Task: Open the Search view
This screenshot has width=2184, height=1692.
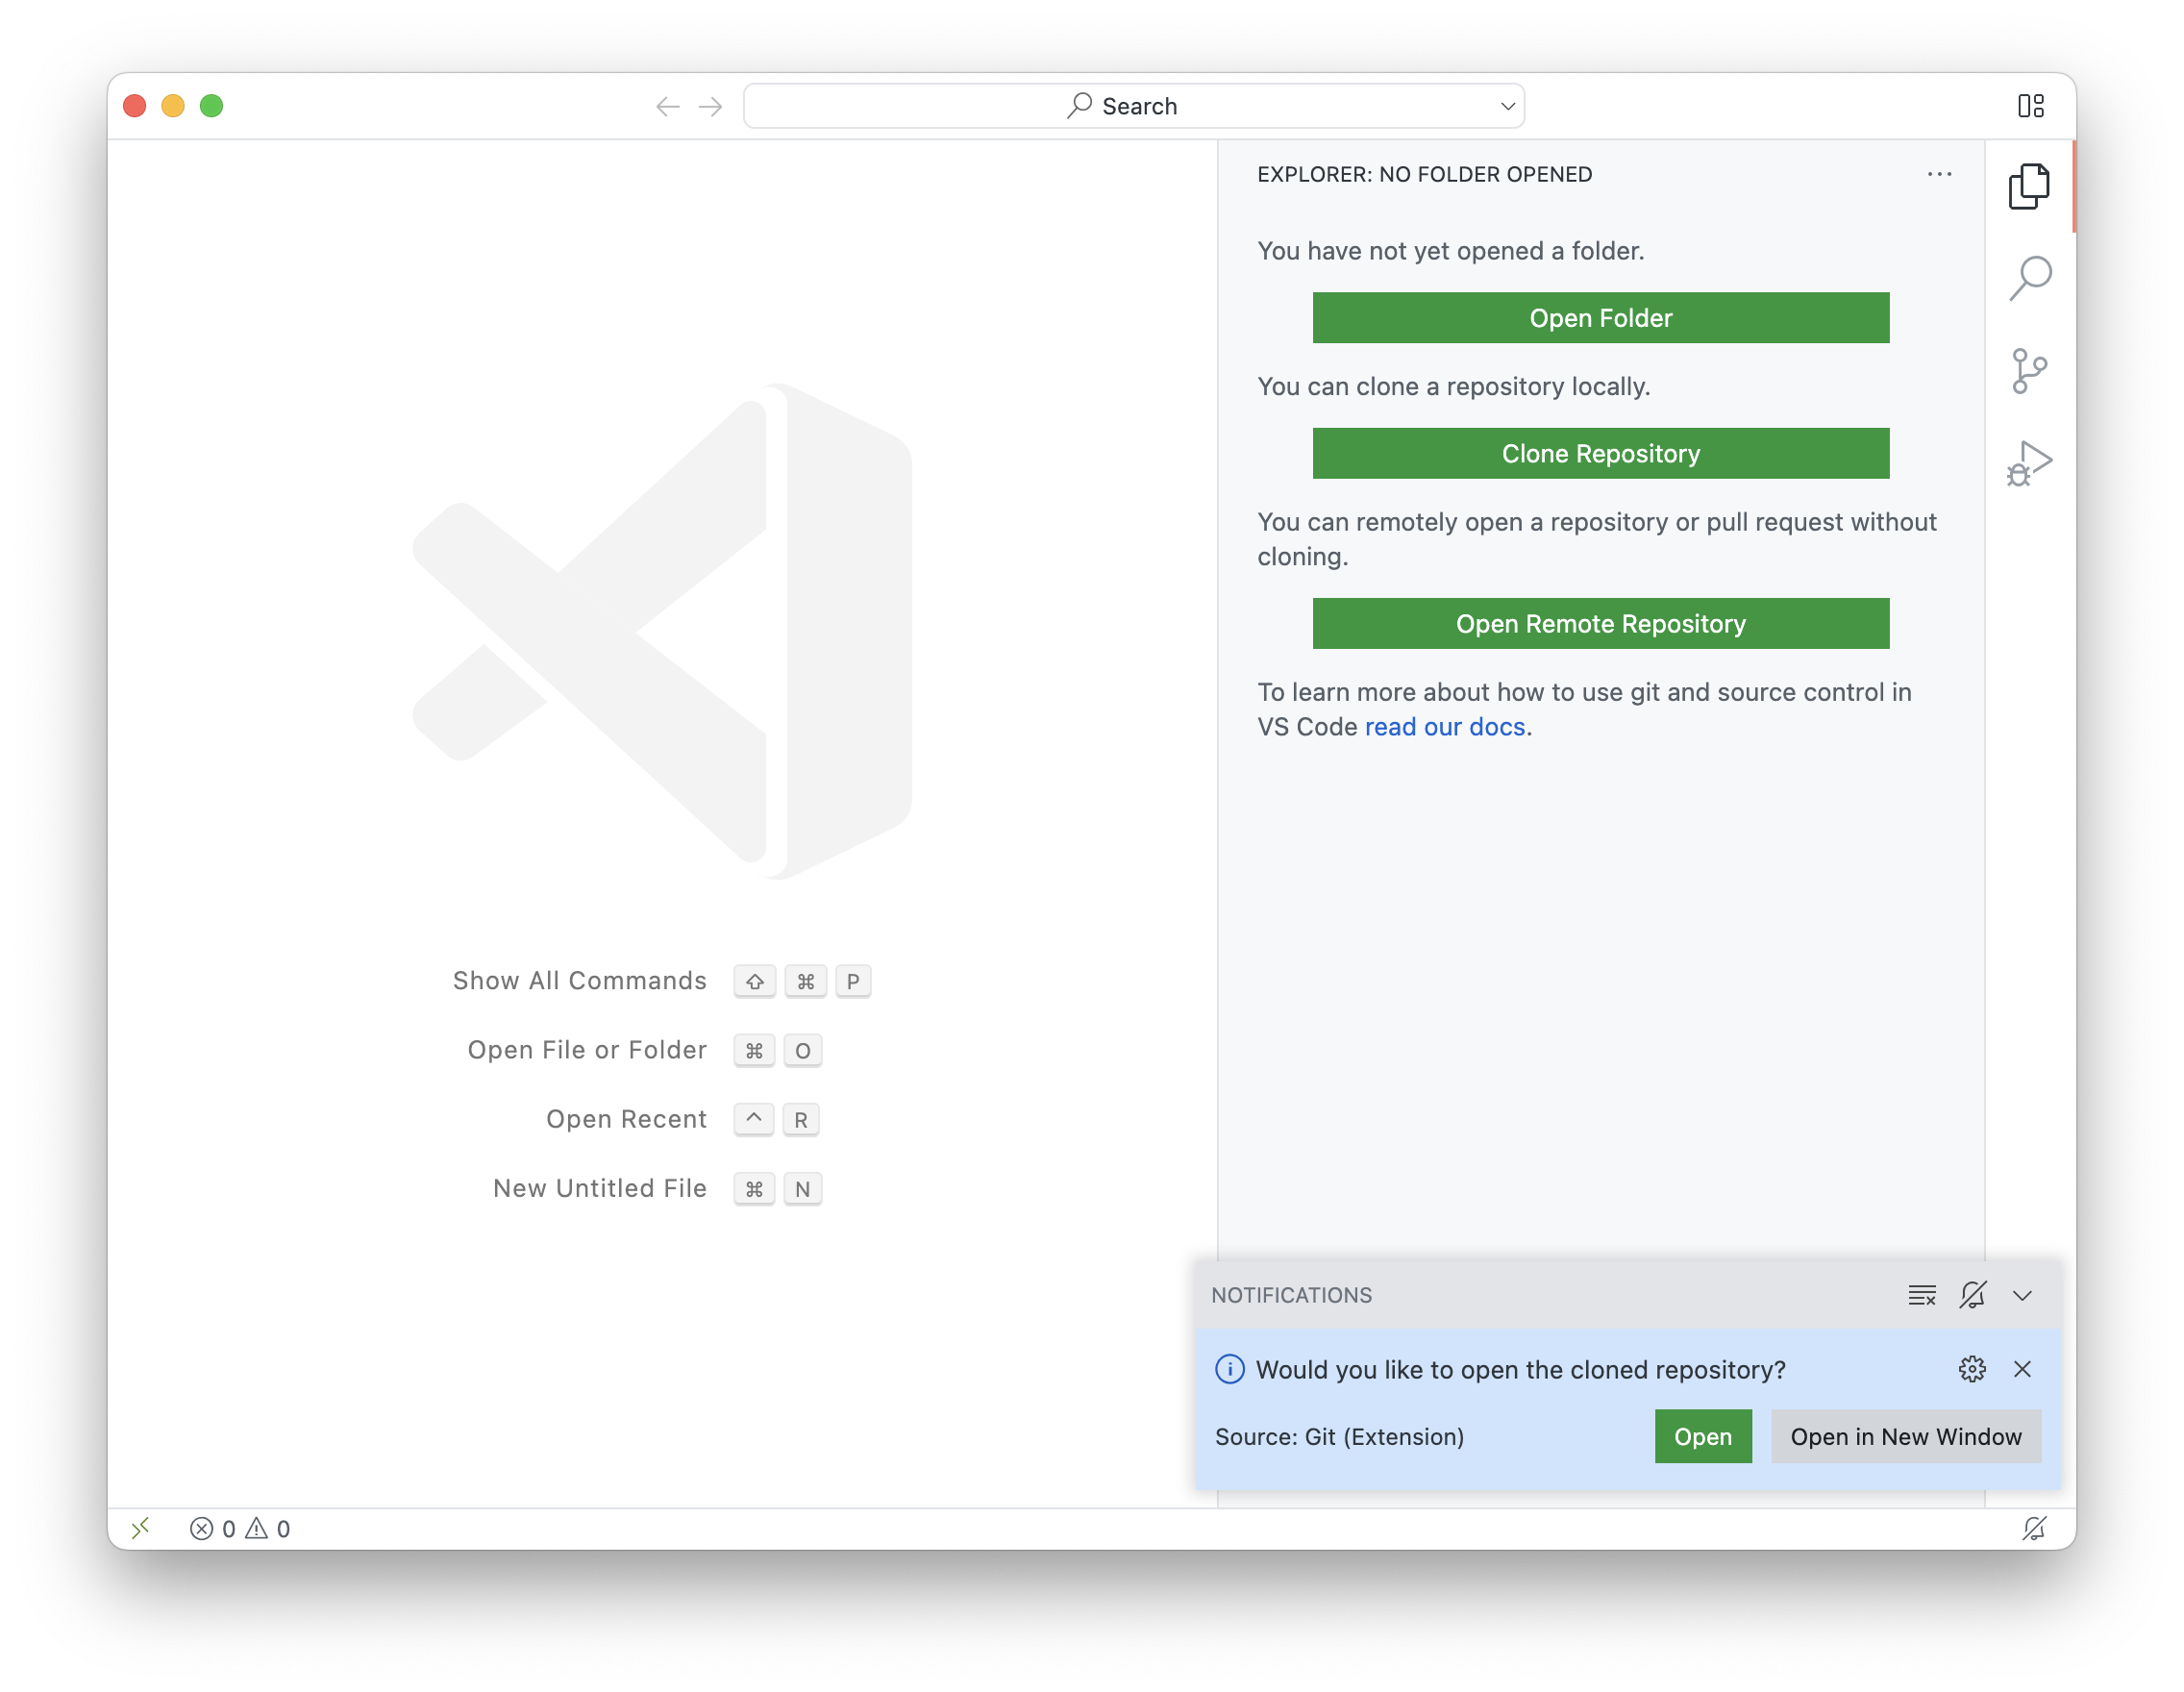Action: 2028,278
